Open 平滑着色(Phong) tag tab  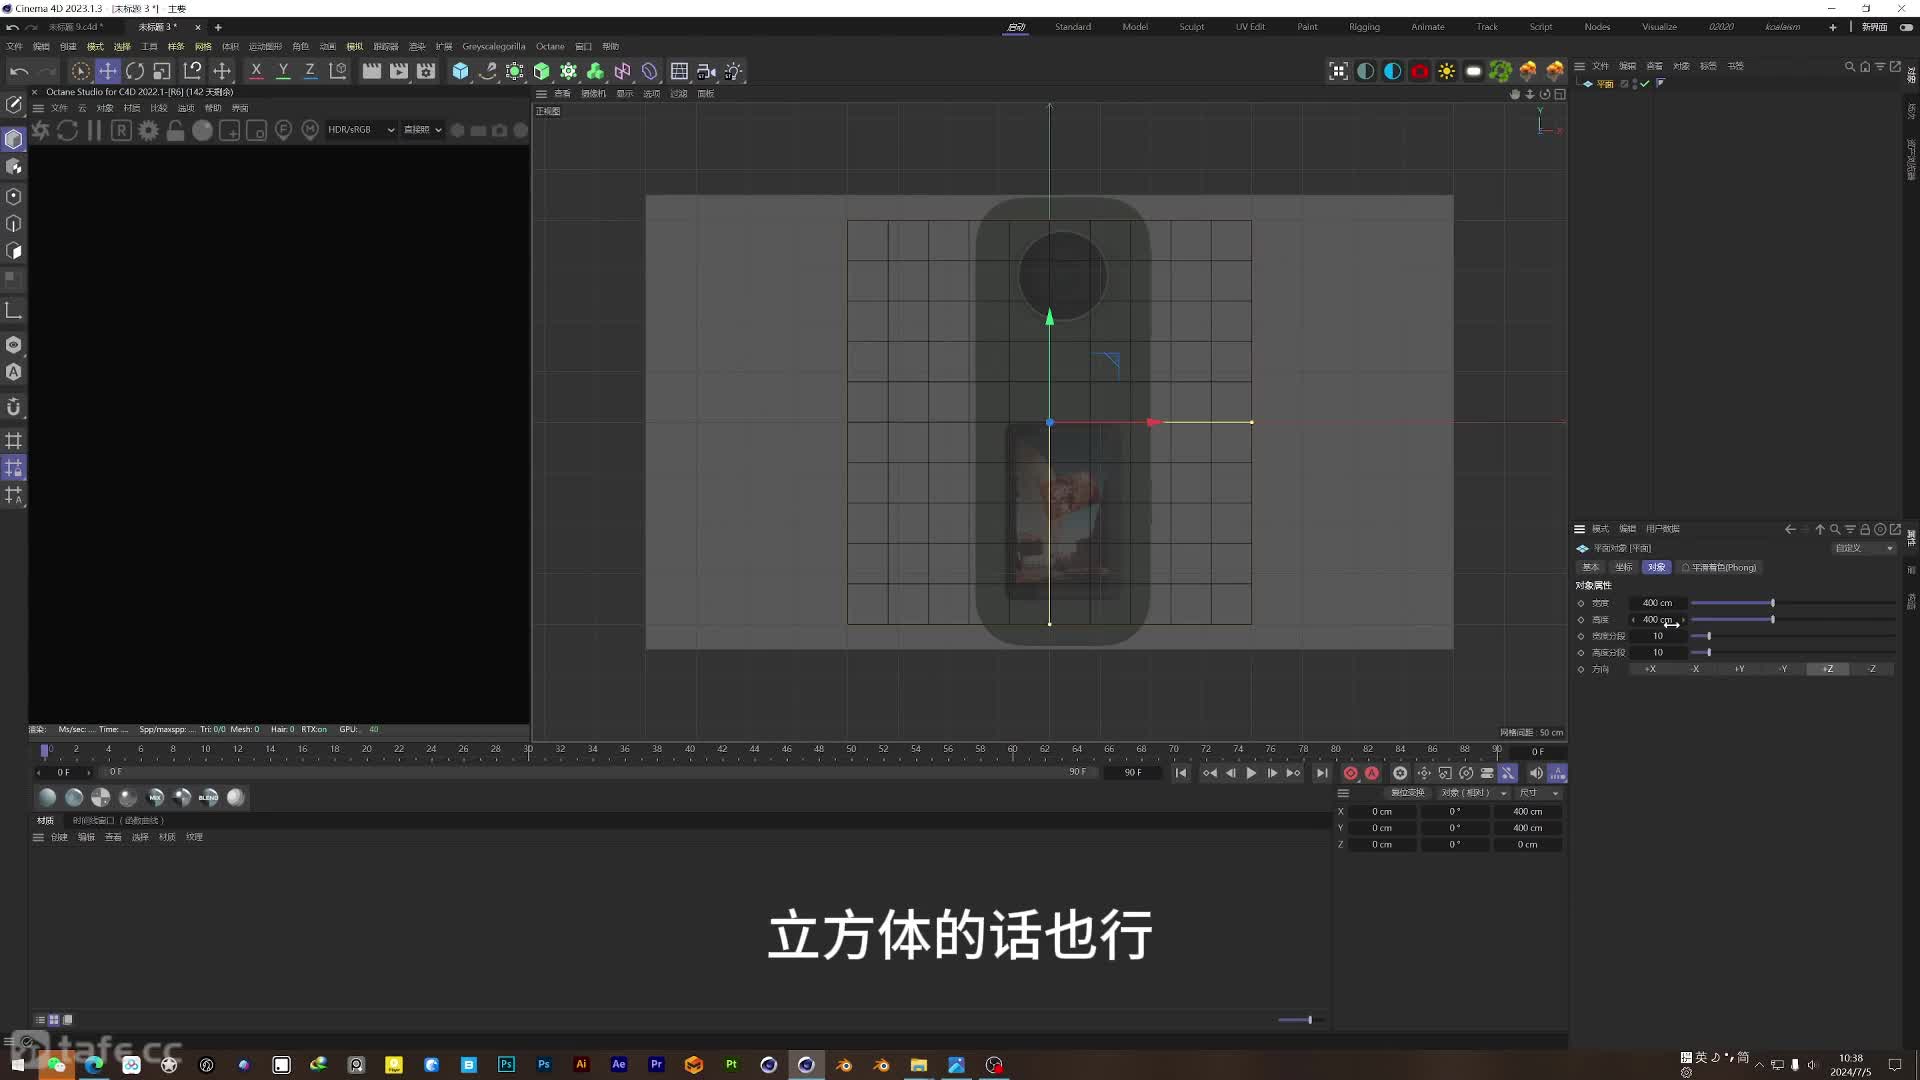1719,567
